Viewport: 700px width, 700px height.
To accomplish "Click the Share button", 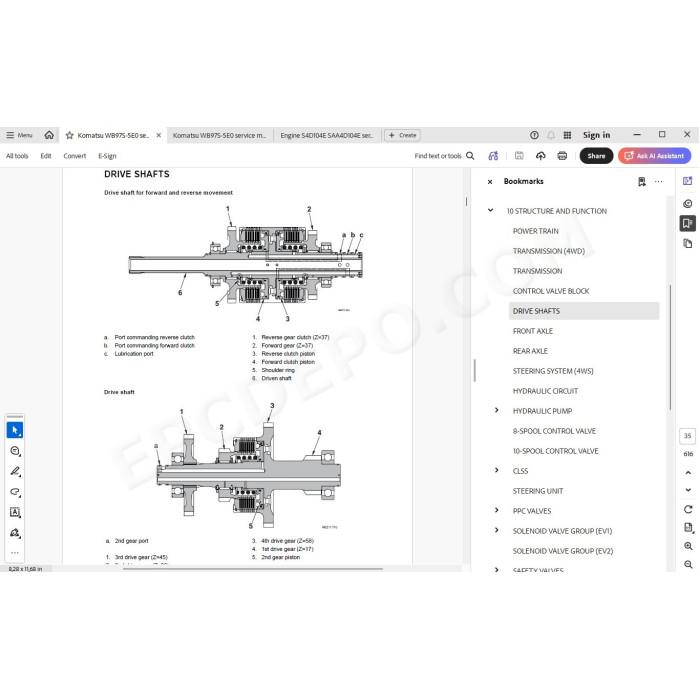I will (x=596, y=155).
